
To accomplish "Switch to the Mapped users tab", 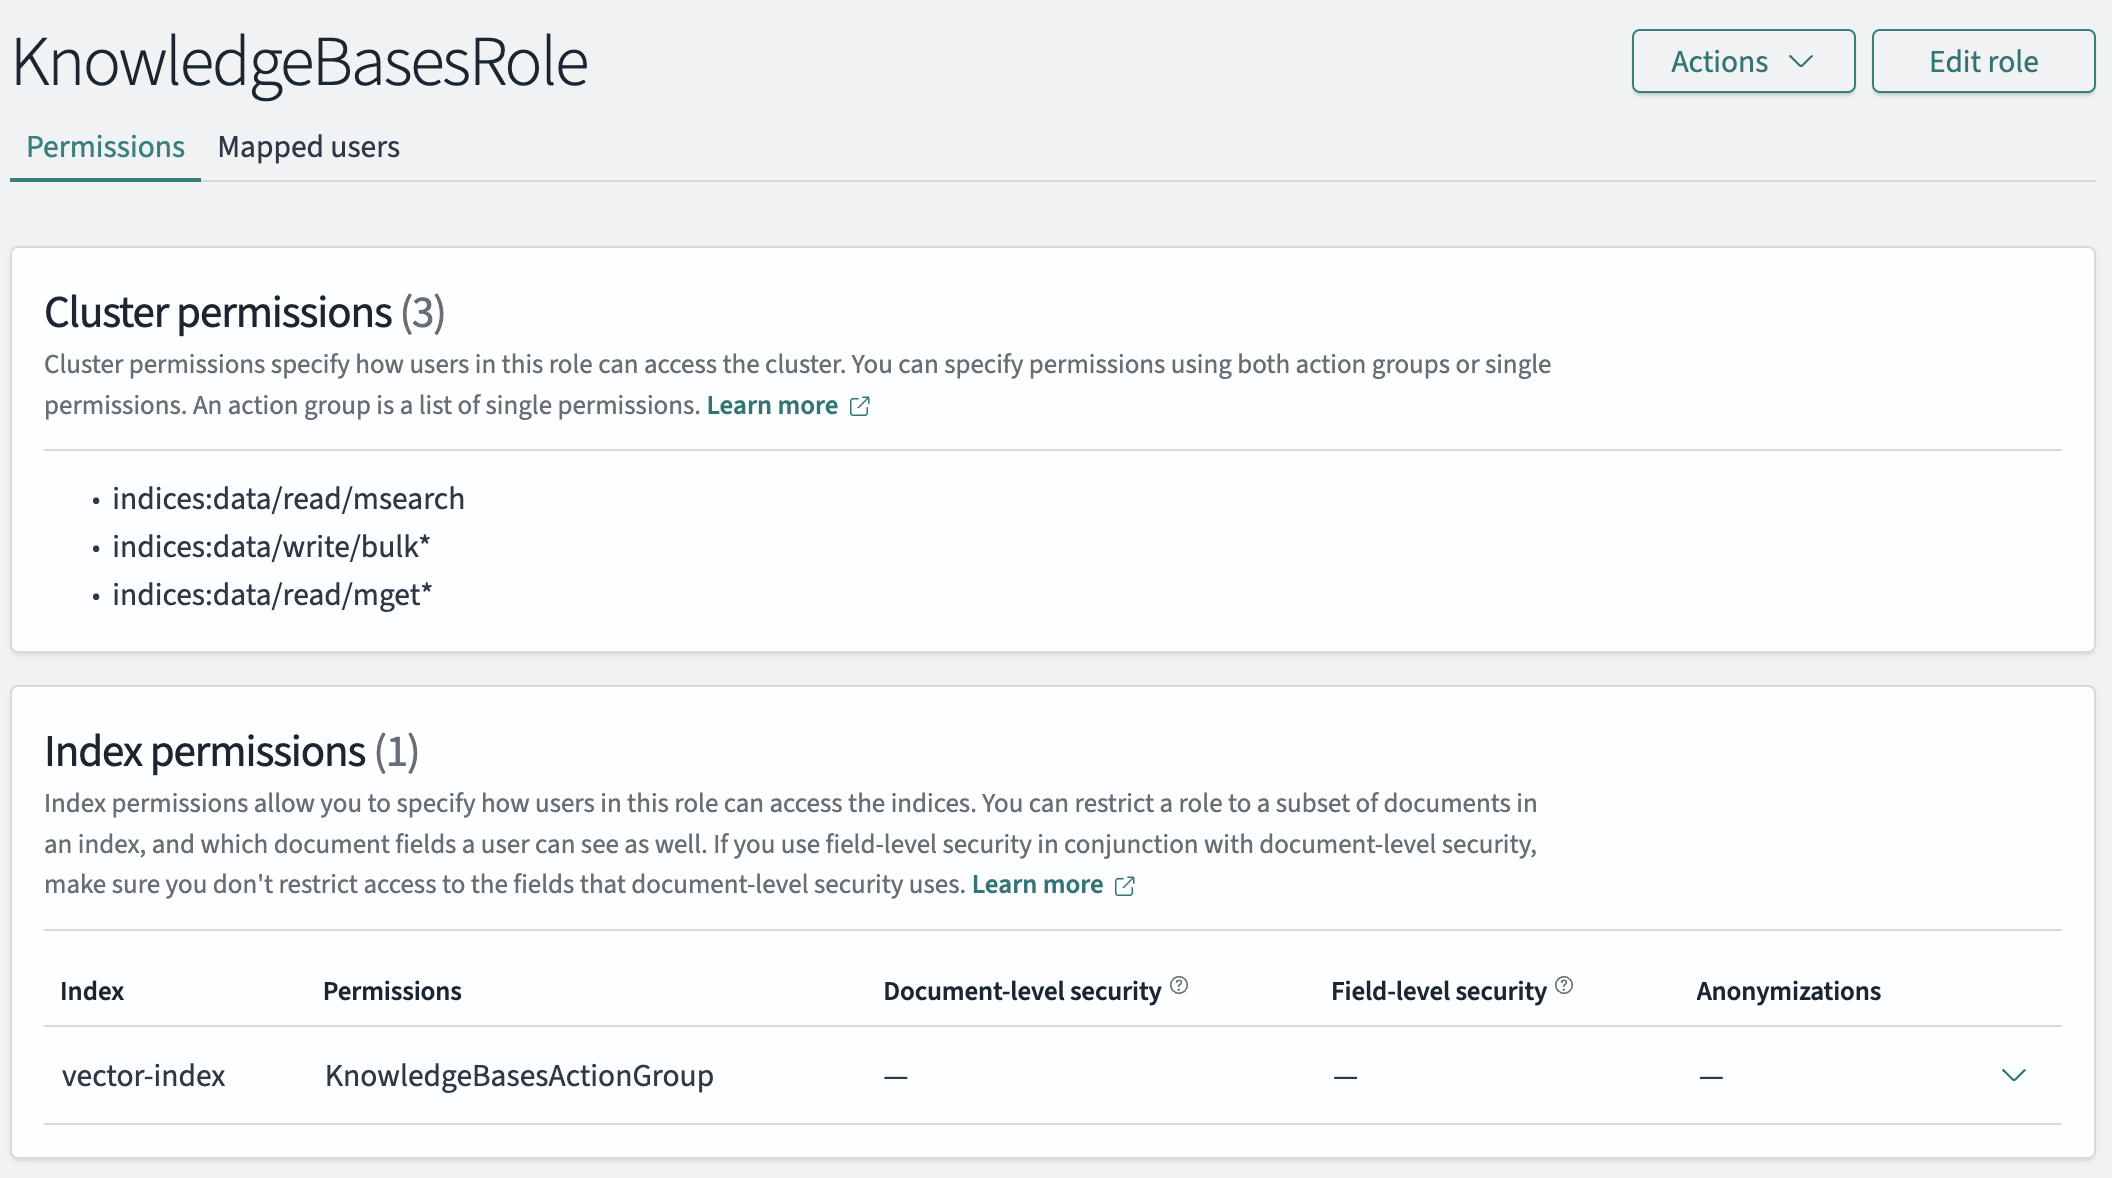I will (308, 147).
